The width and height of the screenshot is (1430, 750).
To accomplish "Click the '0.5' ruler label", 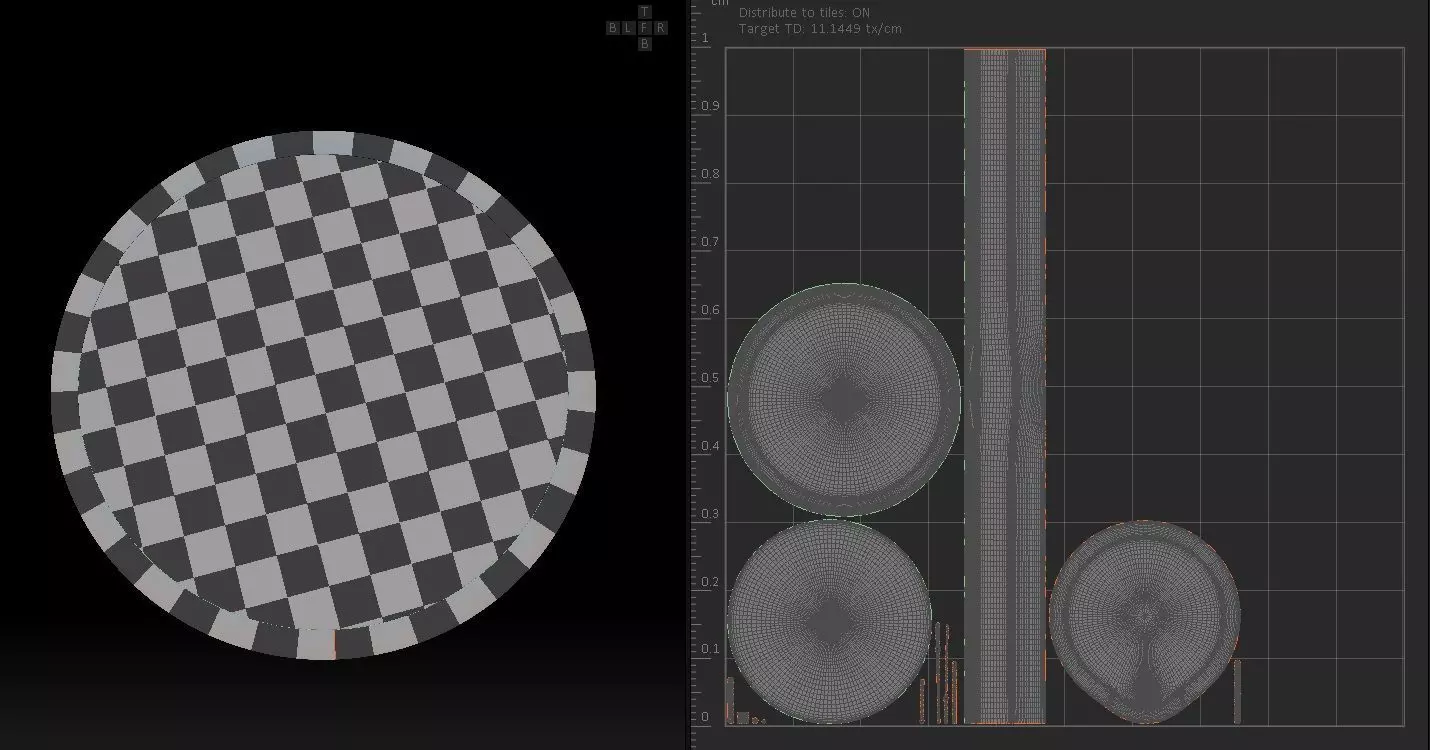I will point(709,378).
